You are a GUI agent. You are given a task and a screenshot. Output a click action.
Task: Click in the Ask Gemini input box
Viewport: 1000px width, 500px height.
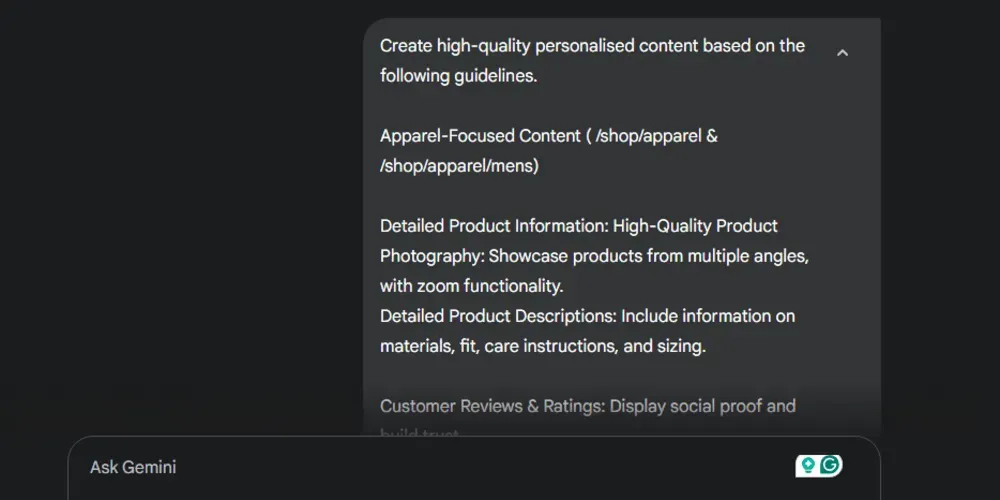click(x=474, y=468)
